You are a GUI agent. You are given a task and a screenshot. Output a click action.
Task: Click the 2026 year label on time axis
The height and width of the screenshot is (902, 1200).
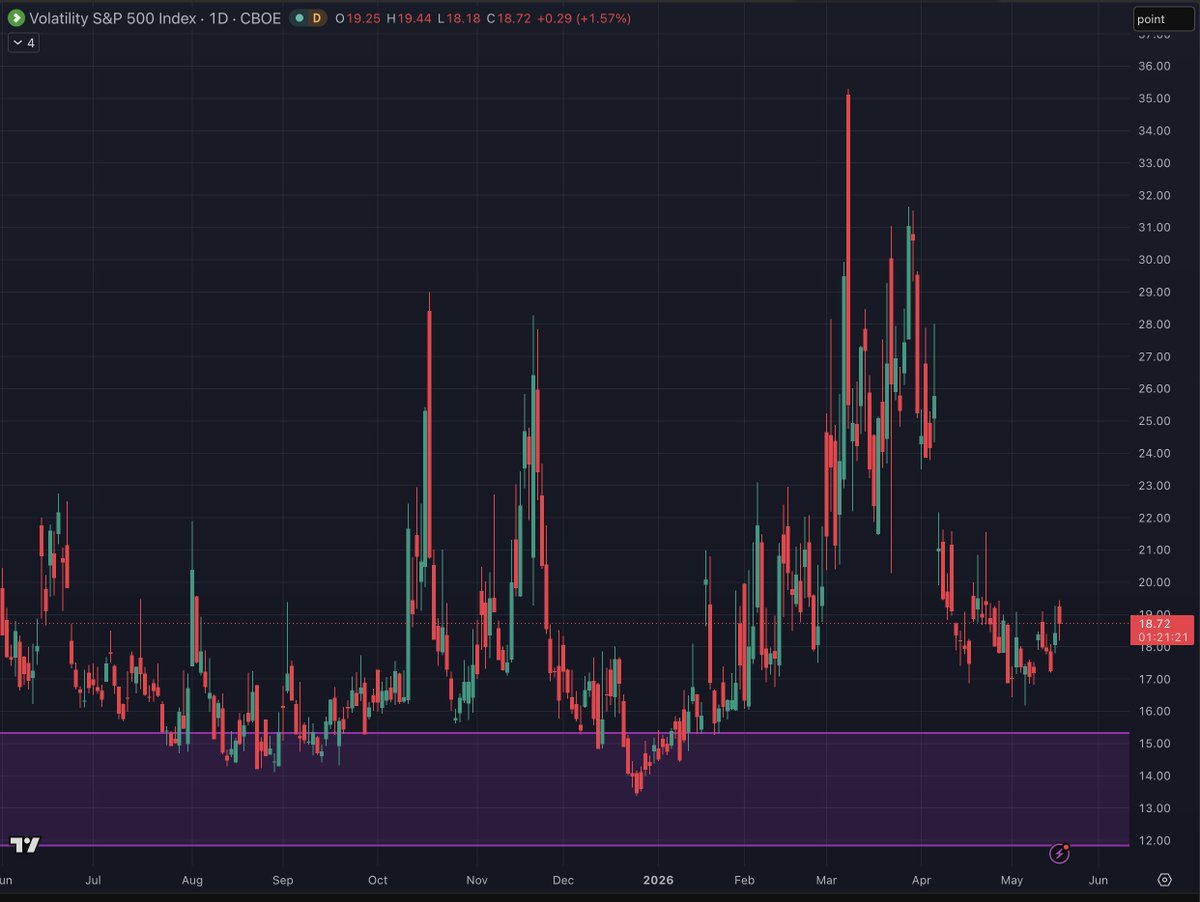click(658, 880)
